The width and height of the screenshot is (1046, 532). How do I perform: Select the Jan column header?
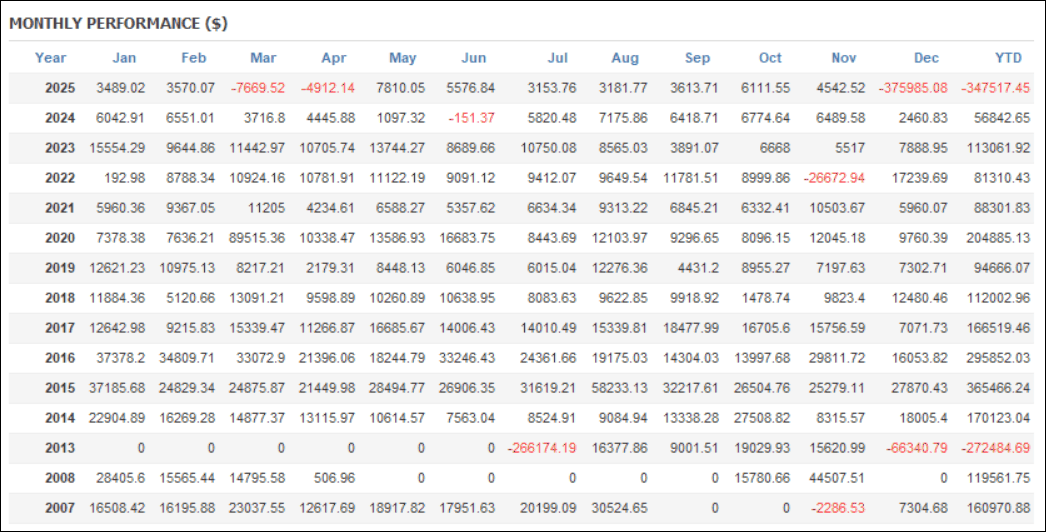point(125,58)
